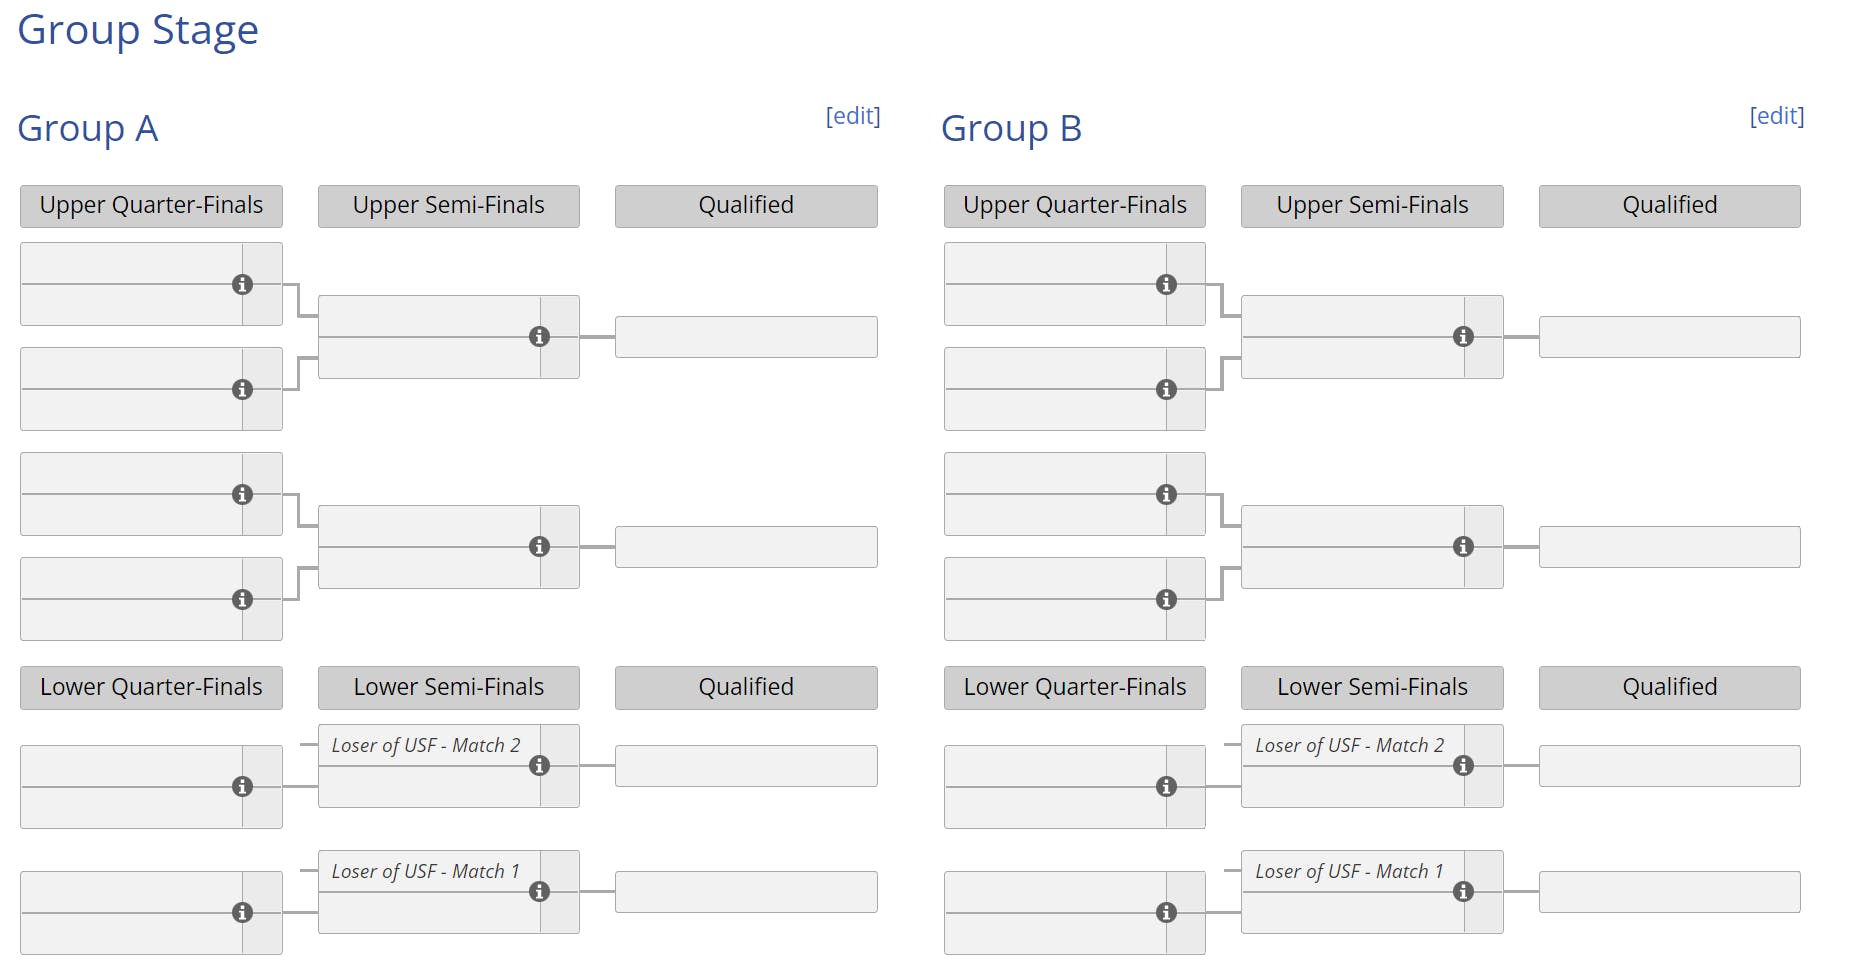Open info icon of Group B's first Upper Quarter-Final
The height and width of the screenshot is (976, 1868).
pos(1166,284)
